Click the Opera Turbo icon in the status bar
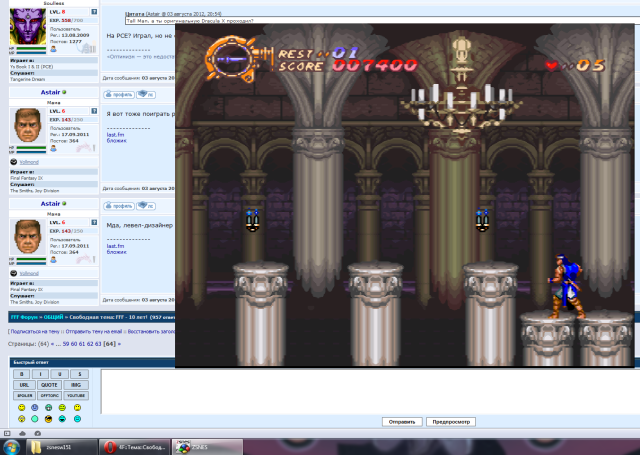 (38, 433)
